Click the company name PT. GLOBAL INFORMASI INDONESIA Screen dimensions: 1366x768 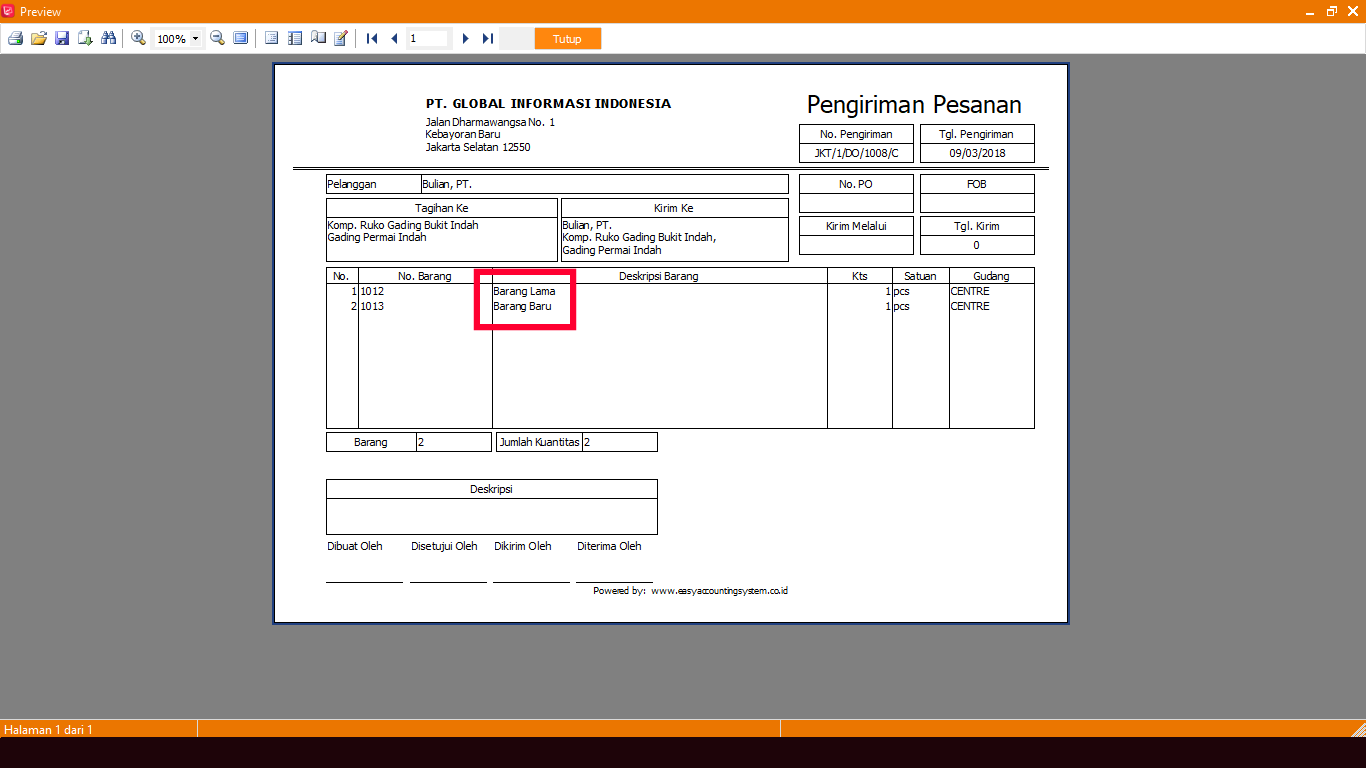click(548, 103)
